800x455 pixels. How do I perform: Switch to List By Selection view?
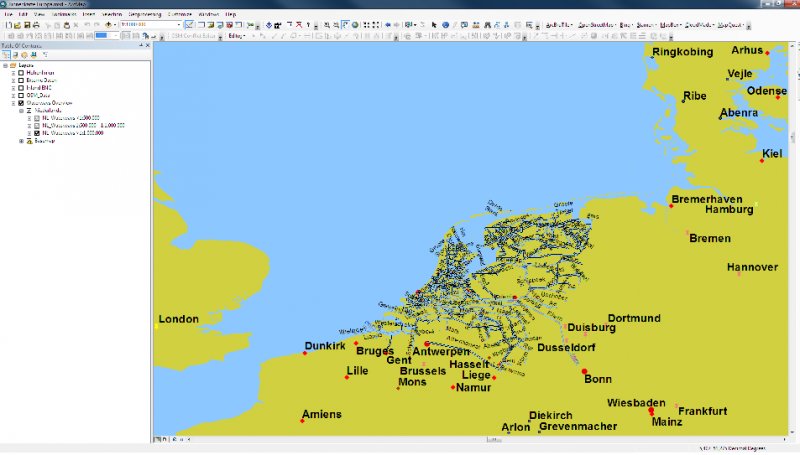click(x=34, y=54)
